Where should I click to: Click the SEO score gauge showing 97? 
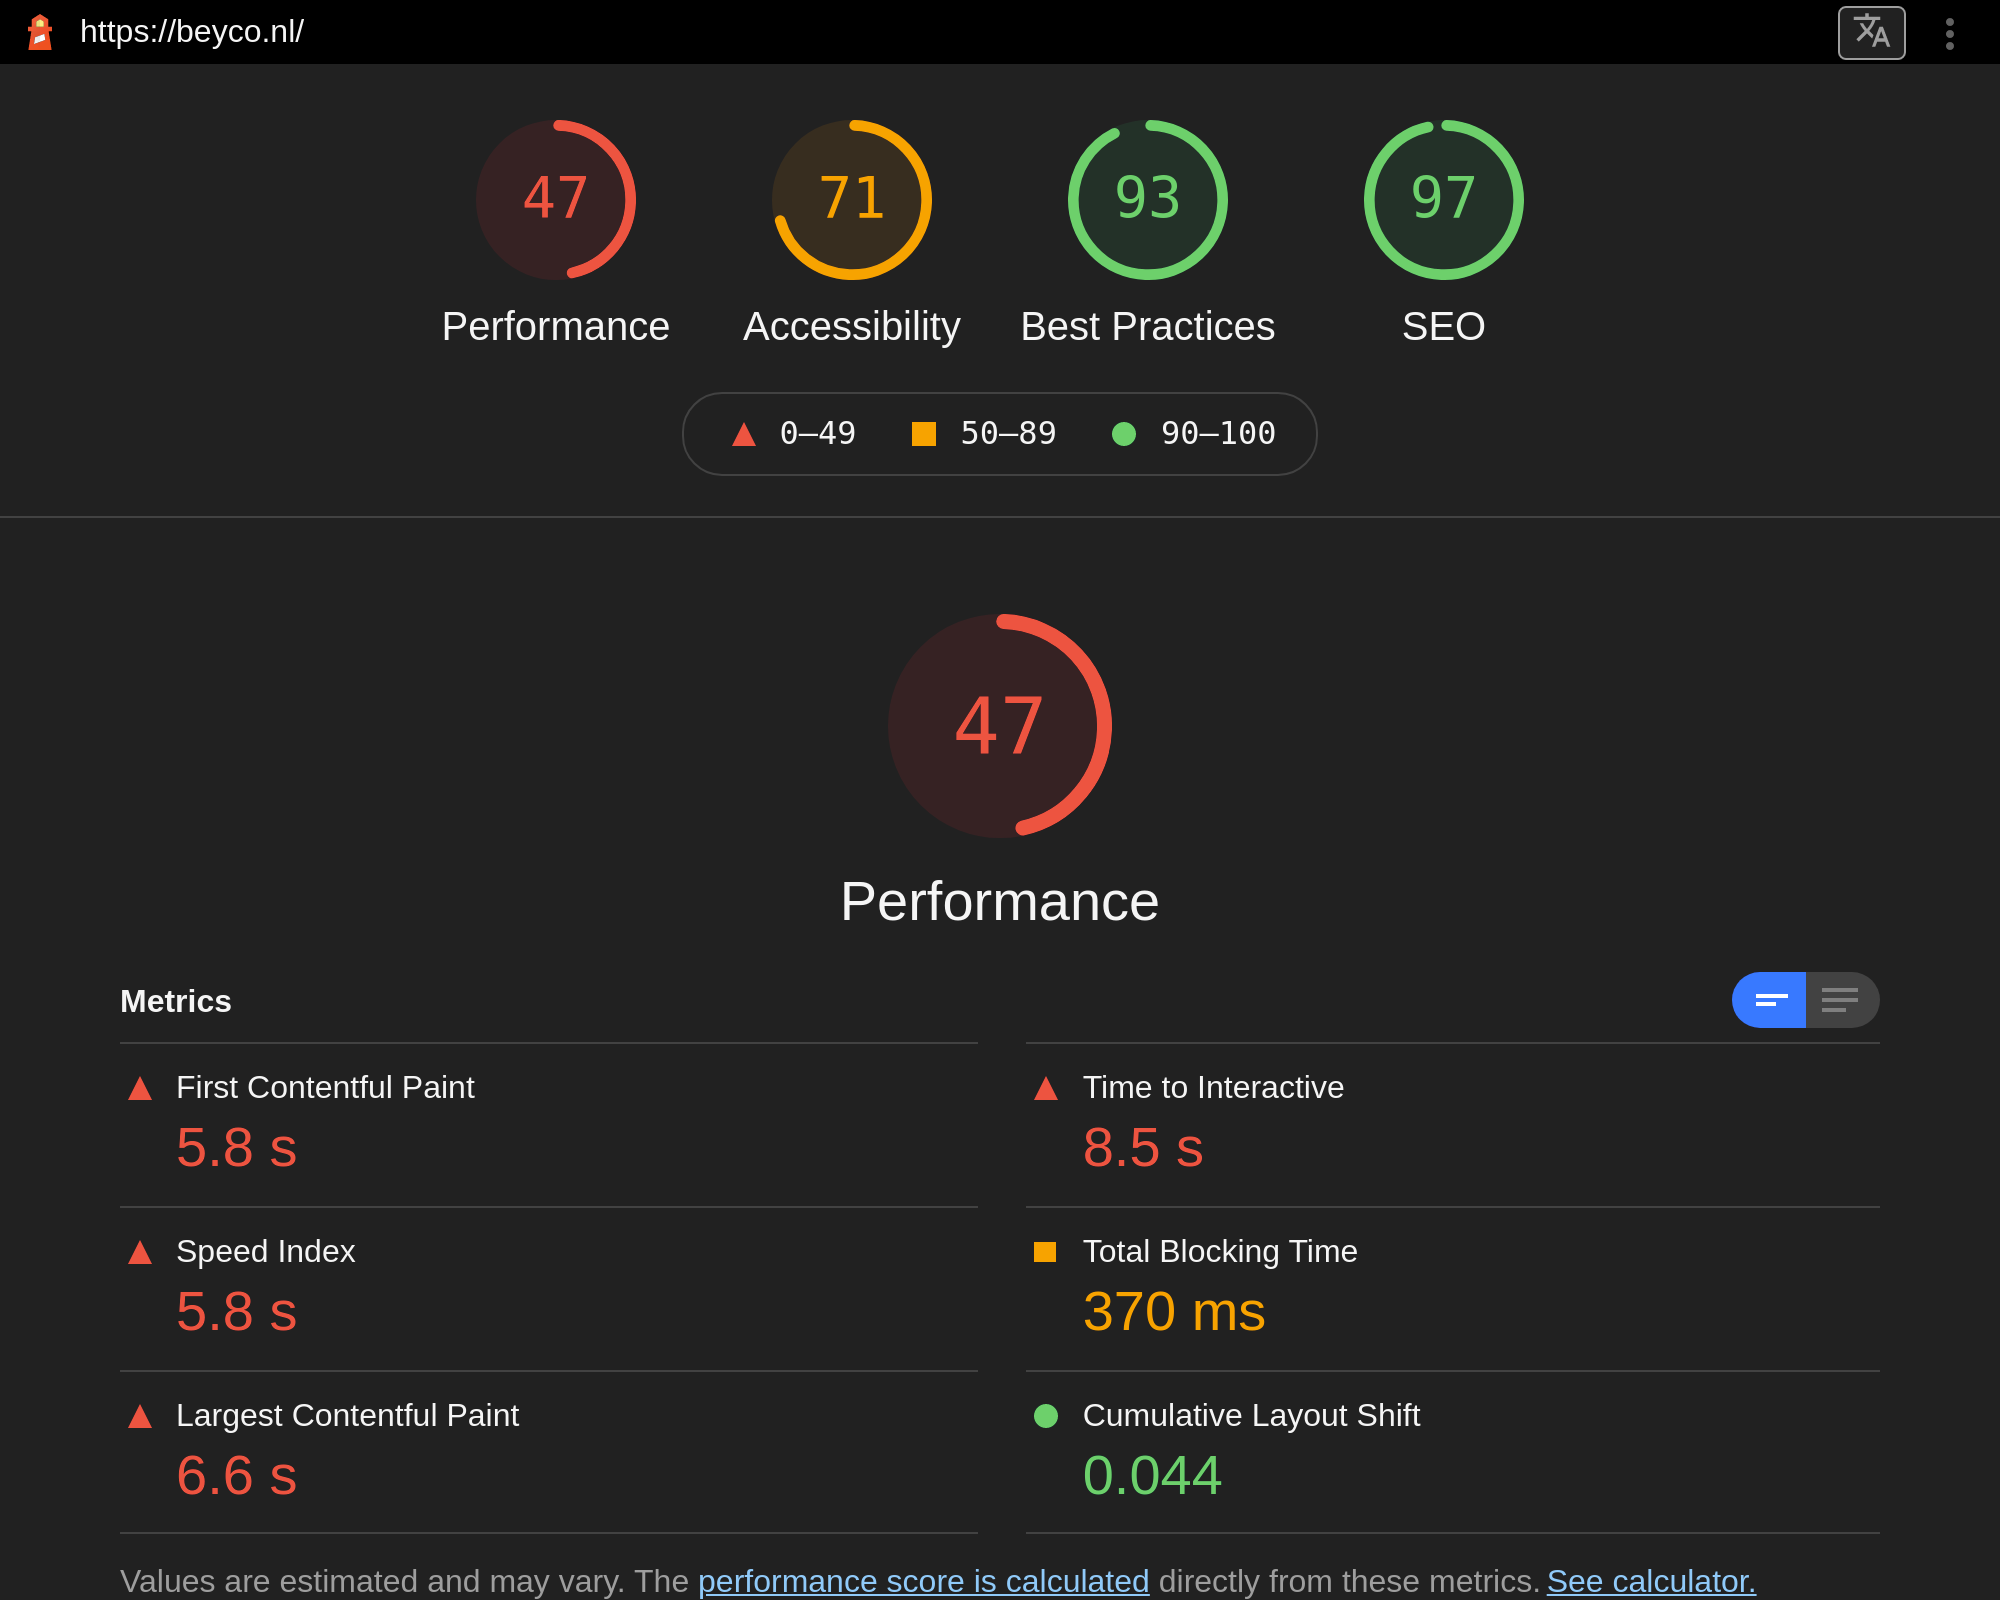(x=1443, y=200)
